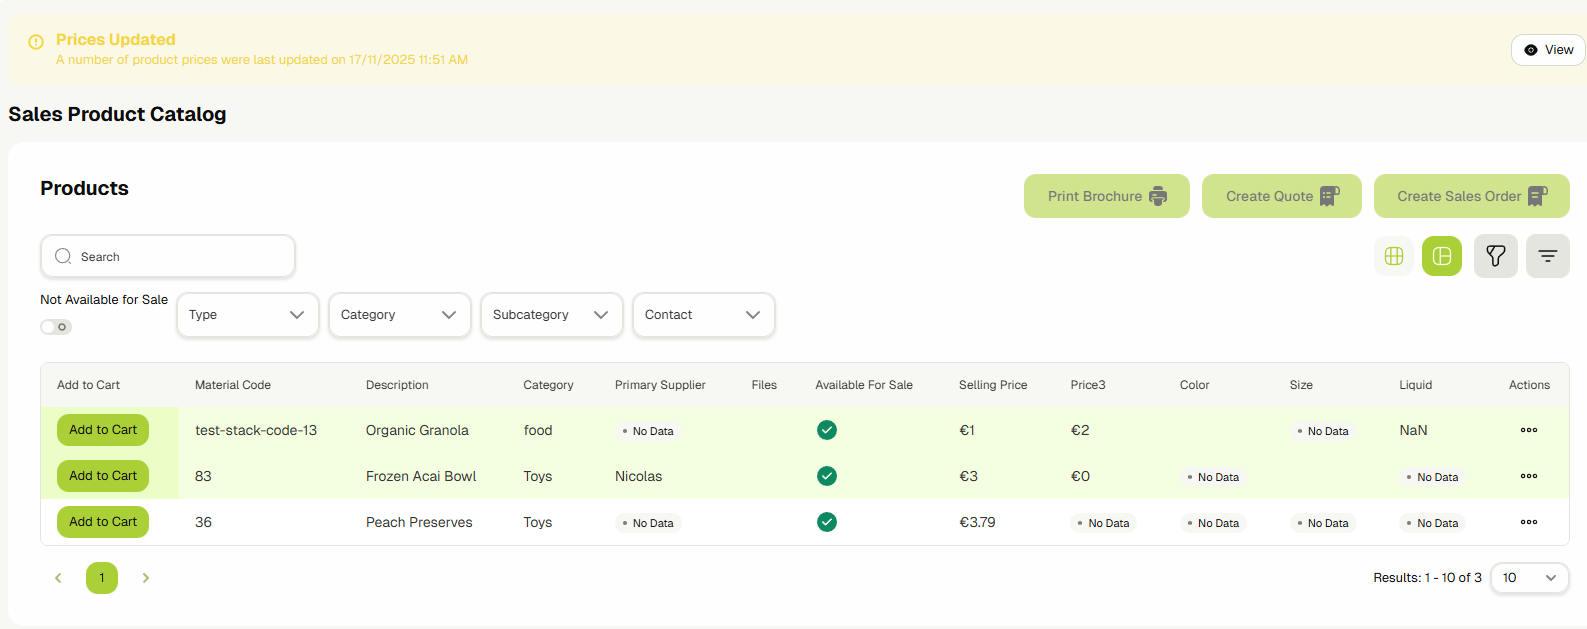Image resolution: width=1587 pixels, height=629 pixels.
Task: Open actions menu for Peach Preserves row
Action: (1529, 522)
